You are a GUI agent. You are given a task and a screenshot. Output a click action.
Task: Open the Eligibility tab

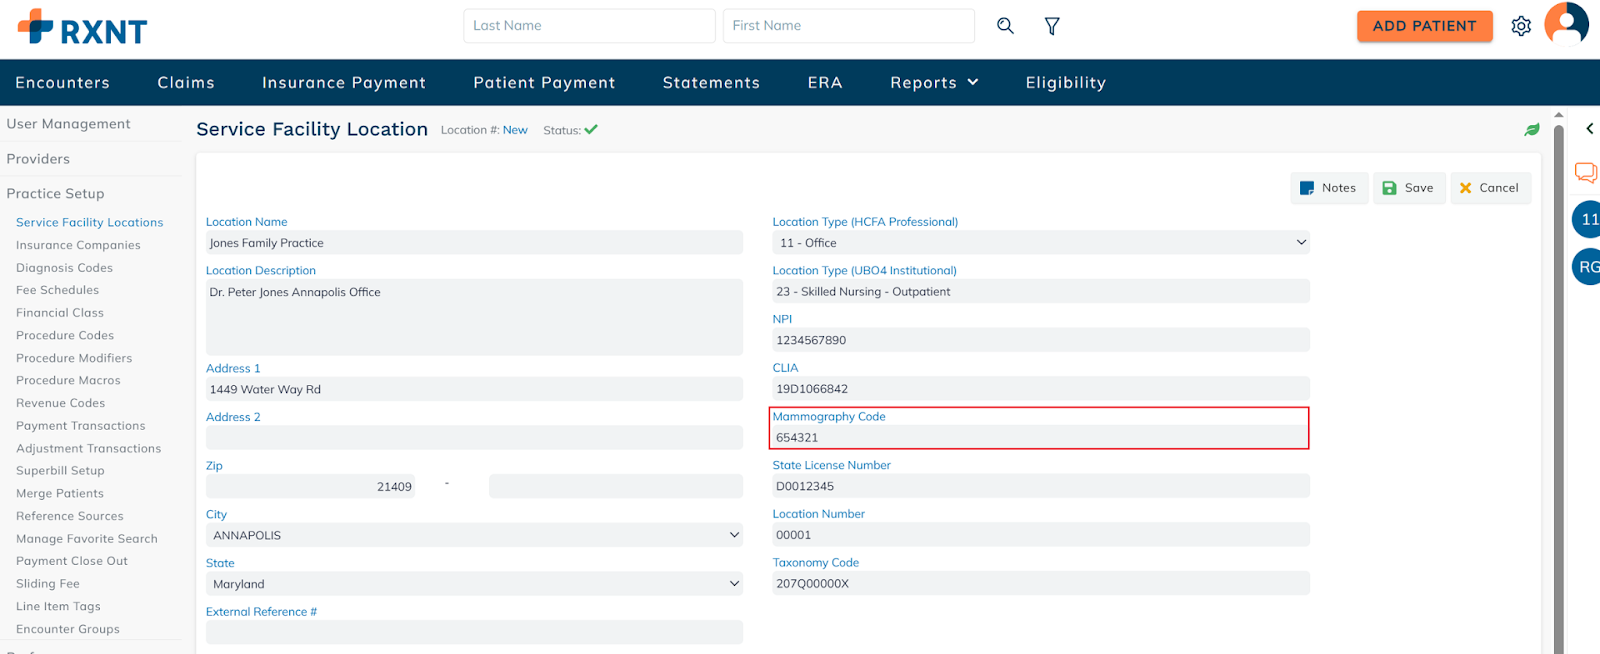click(x=1065, y=83)
